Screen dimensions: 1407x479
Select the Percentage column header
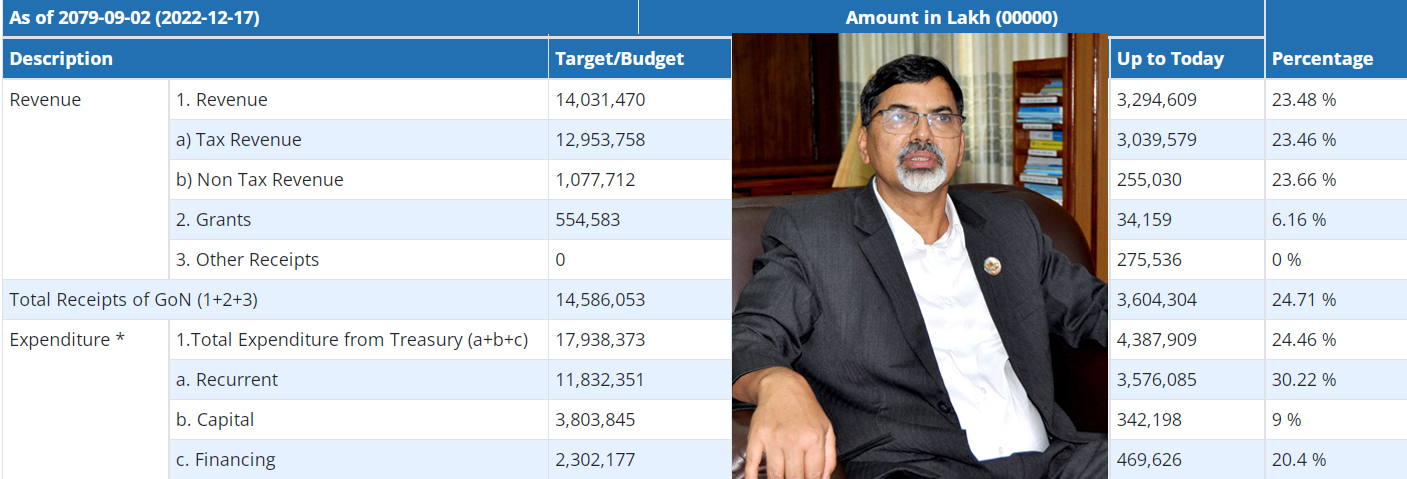pyautogui.click(x=1322, y=59)
